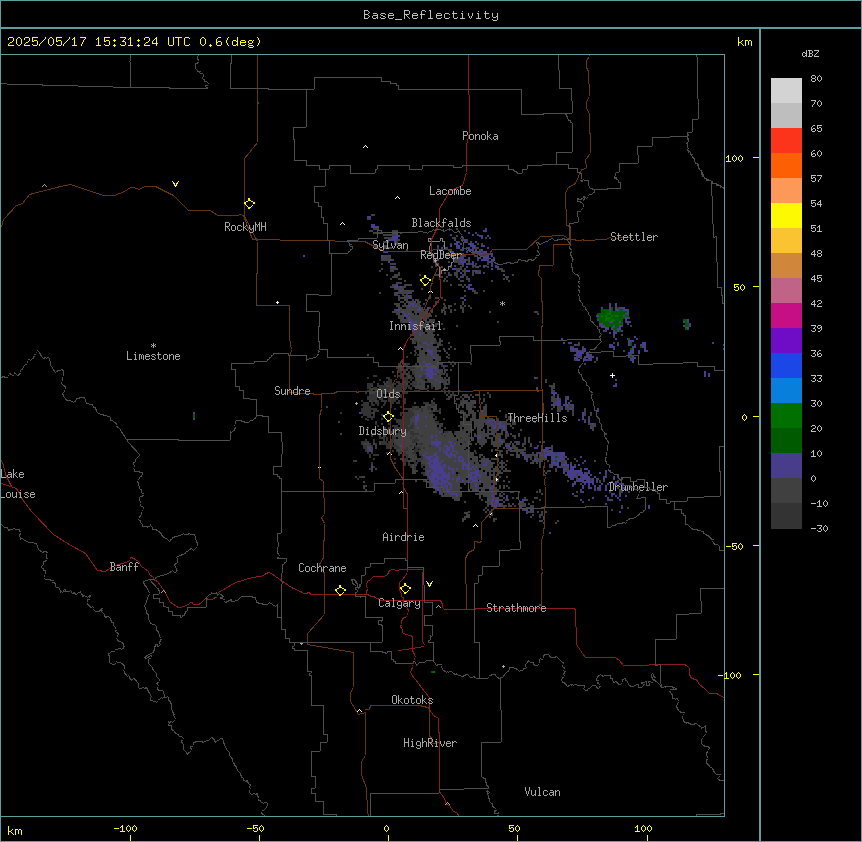Click the Lake Louise label
The width and height of the screenshot is (862, 842).
(18, 484)
